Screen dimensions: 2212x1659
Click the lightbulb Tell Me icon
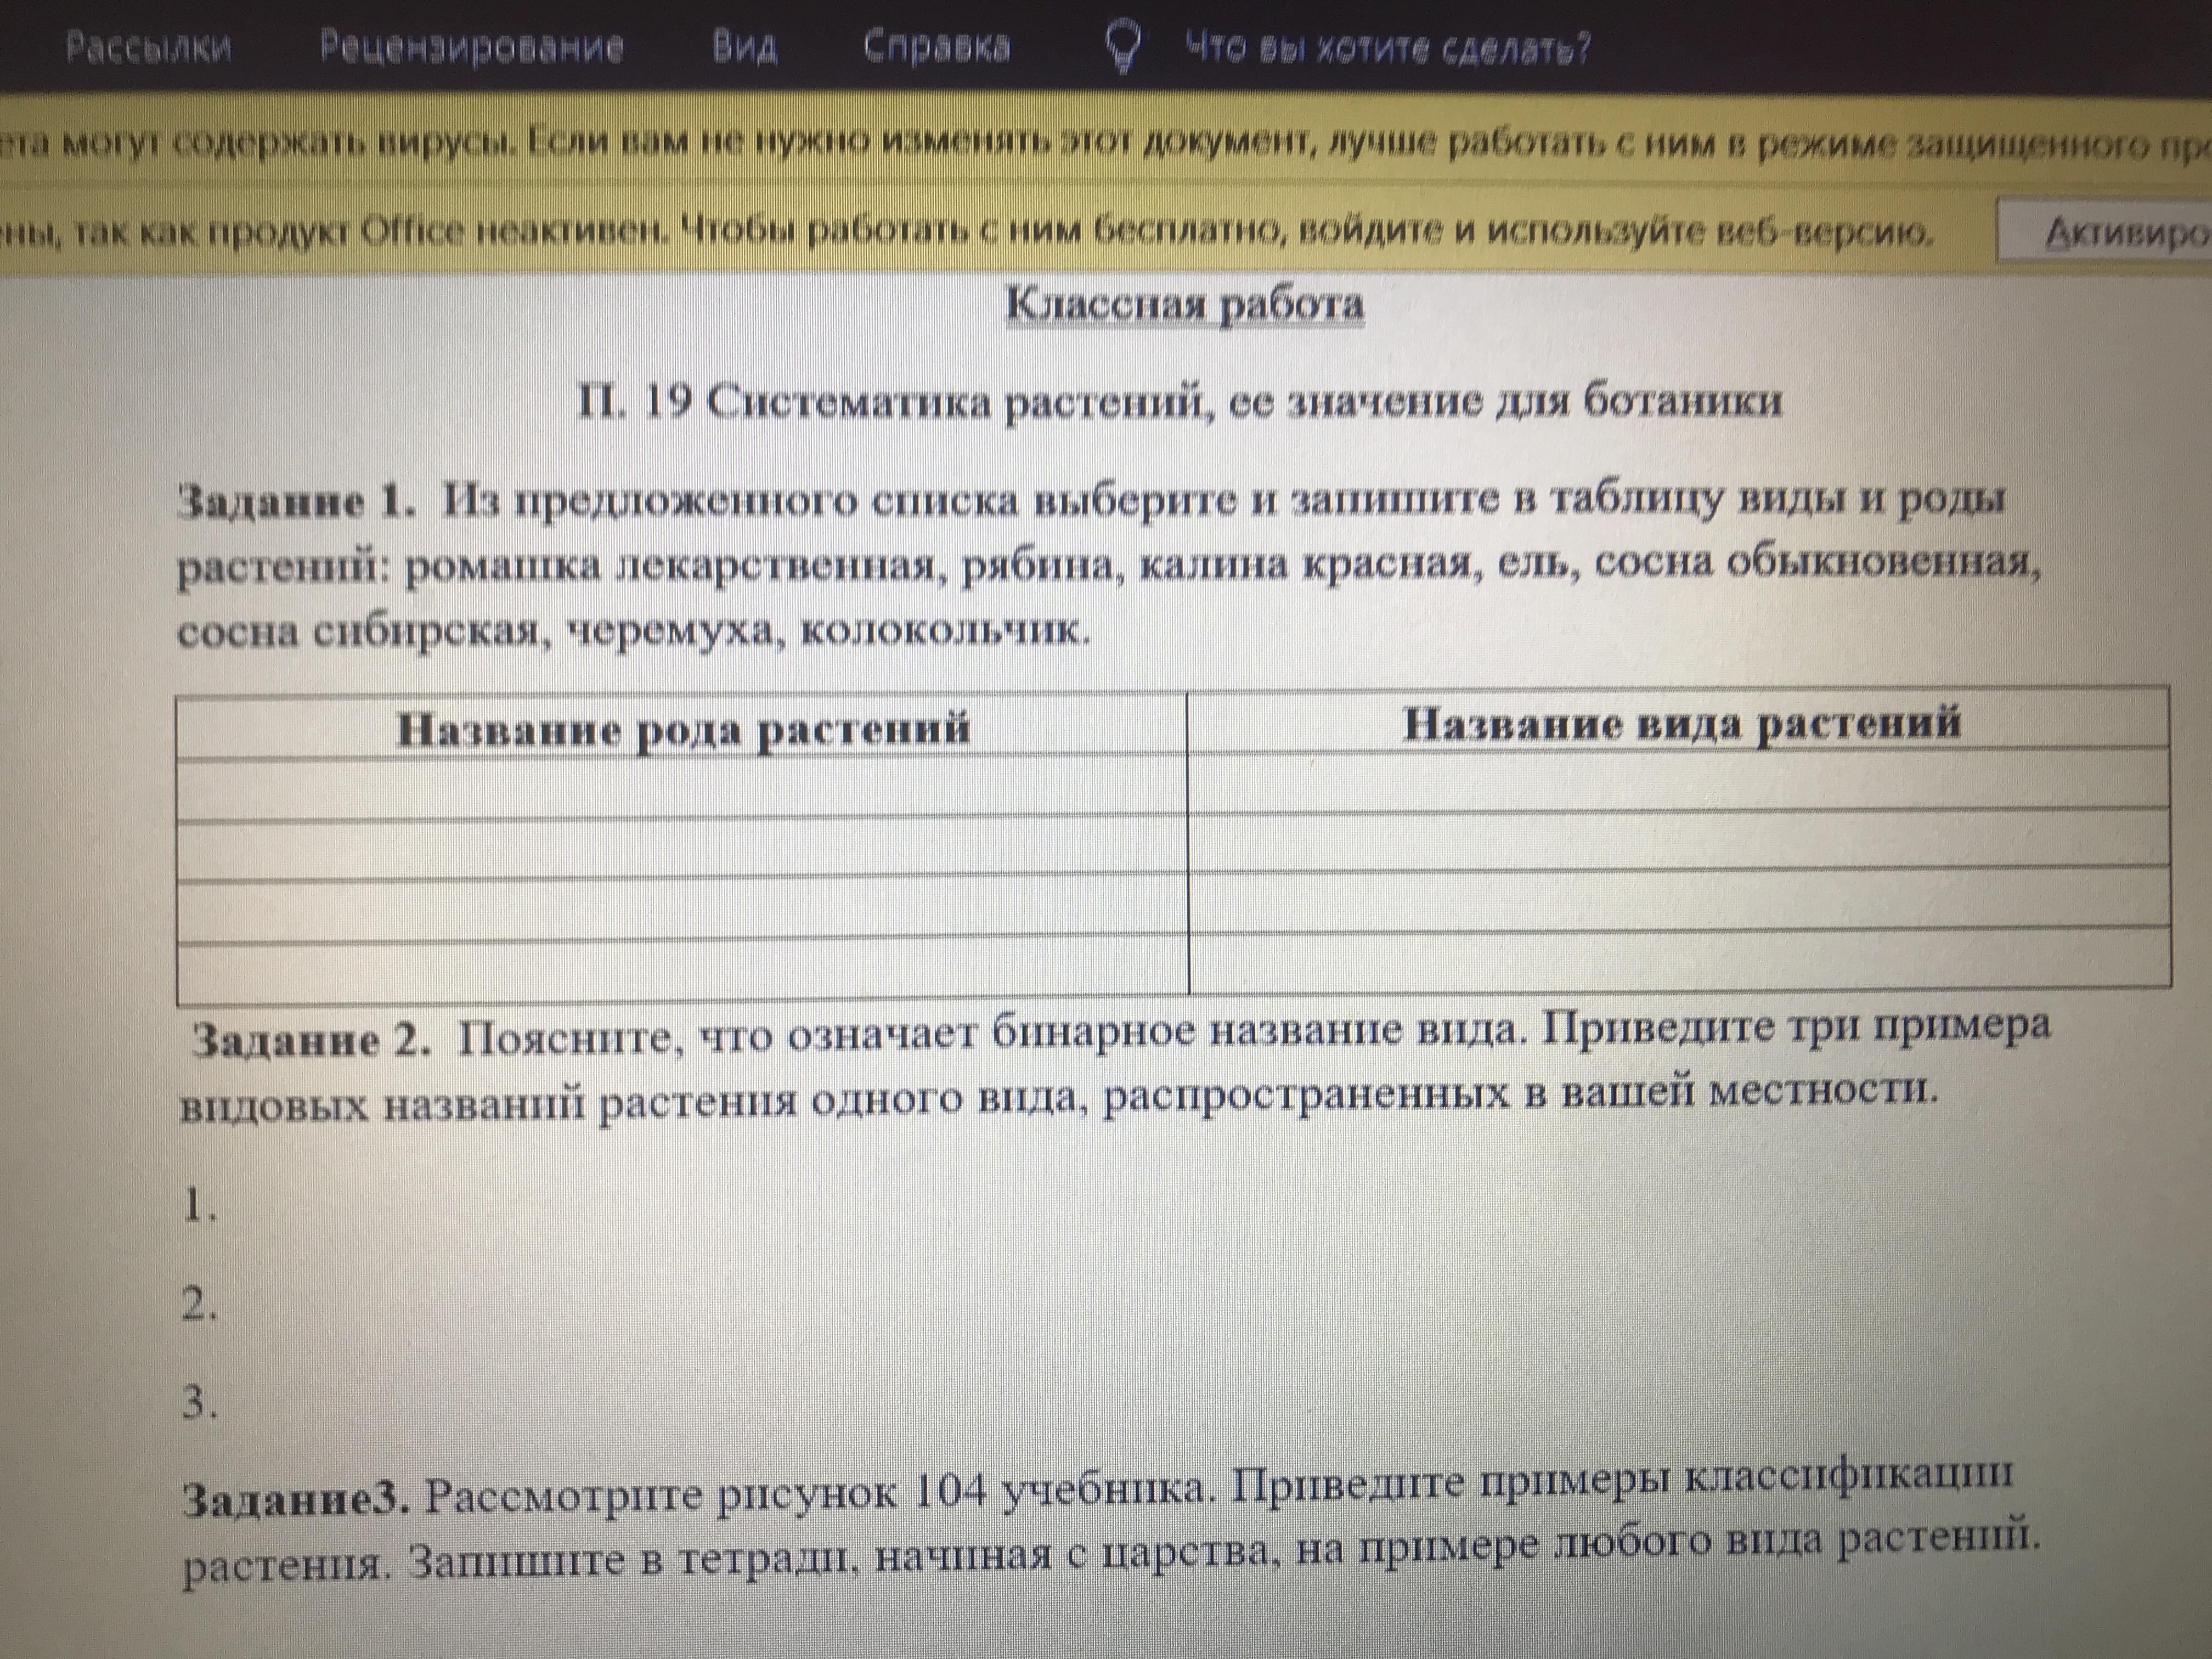pyautogui.click(x=1122, y=47)
